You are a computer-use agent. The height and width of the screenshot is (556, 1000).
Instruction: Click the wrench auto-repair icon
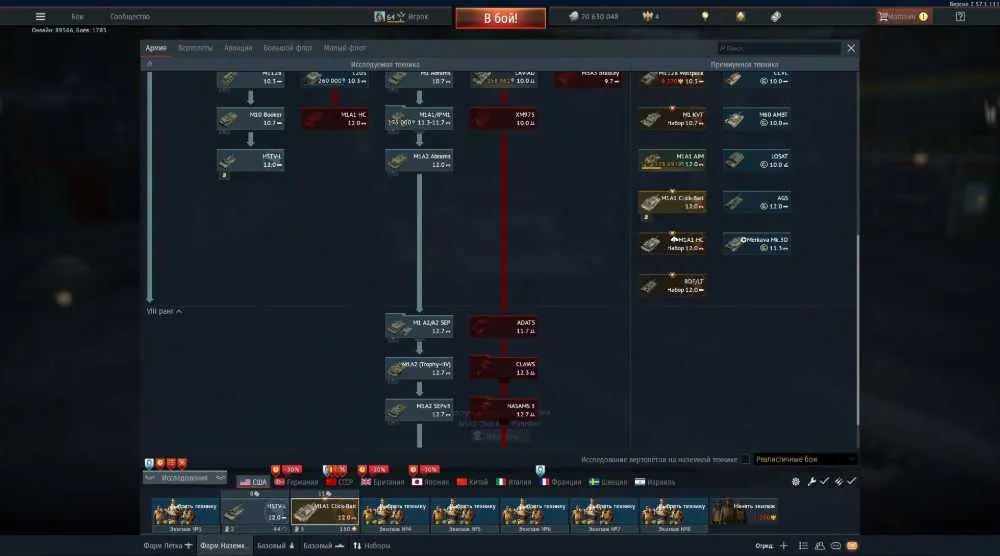(x=811, y=481)
